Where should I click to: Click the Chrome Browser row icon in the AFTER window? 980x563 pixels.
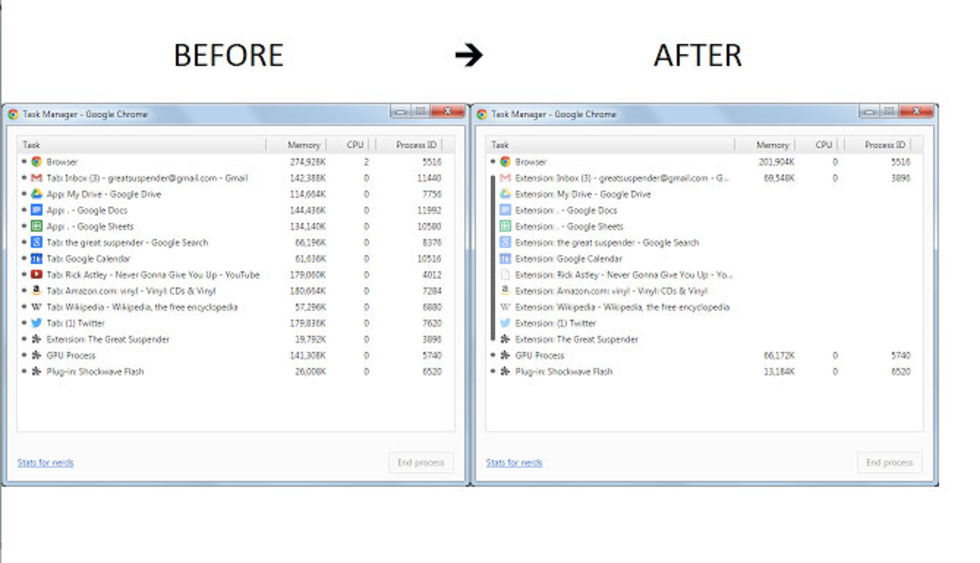[x=505, y=162]
